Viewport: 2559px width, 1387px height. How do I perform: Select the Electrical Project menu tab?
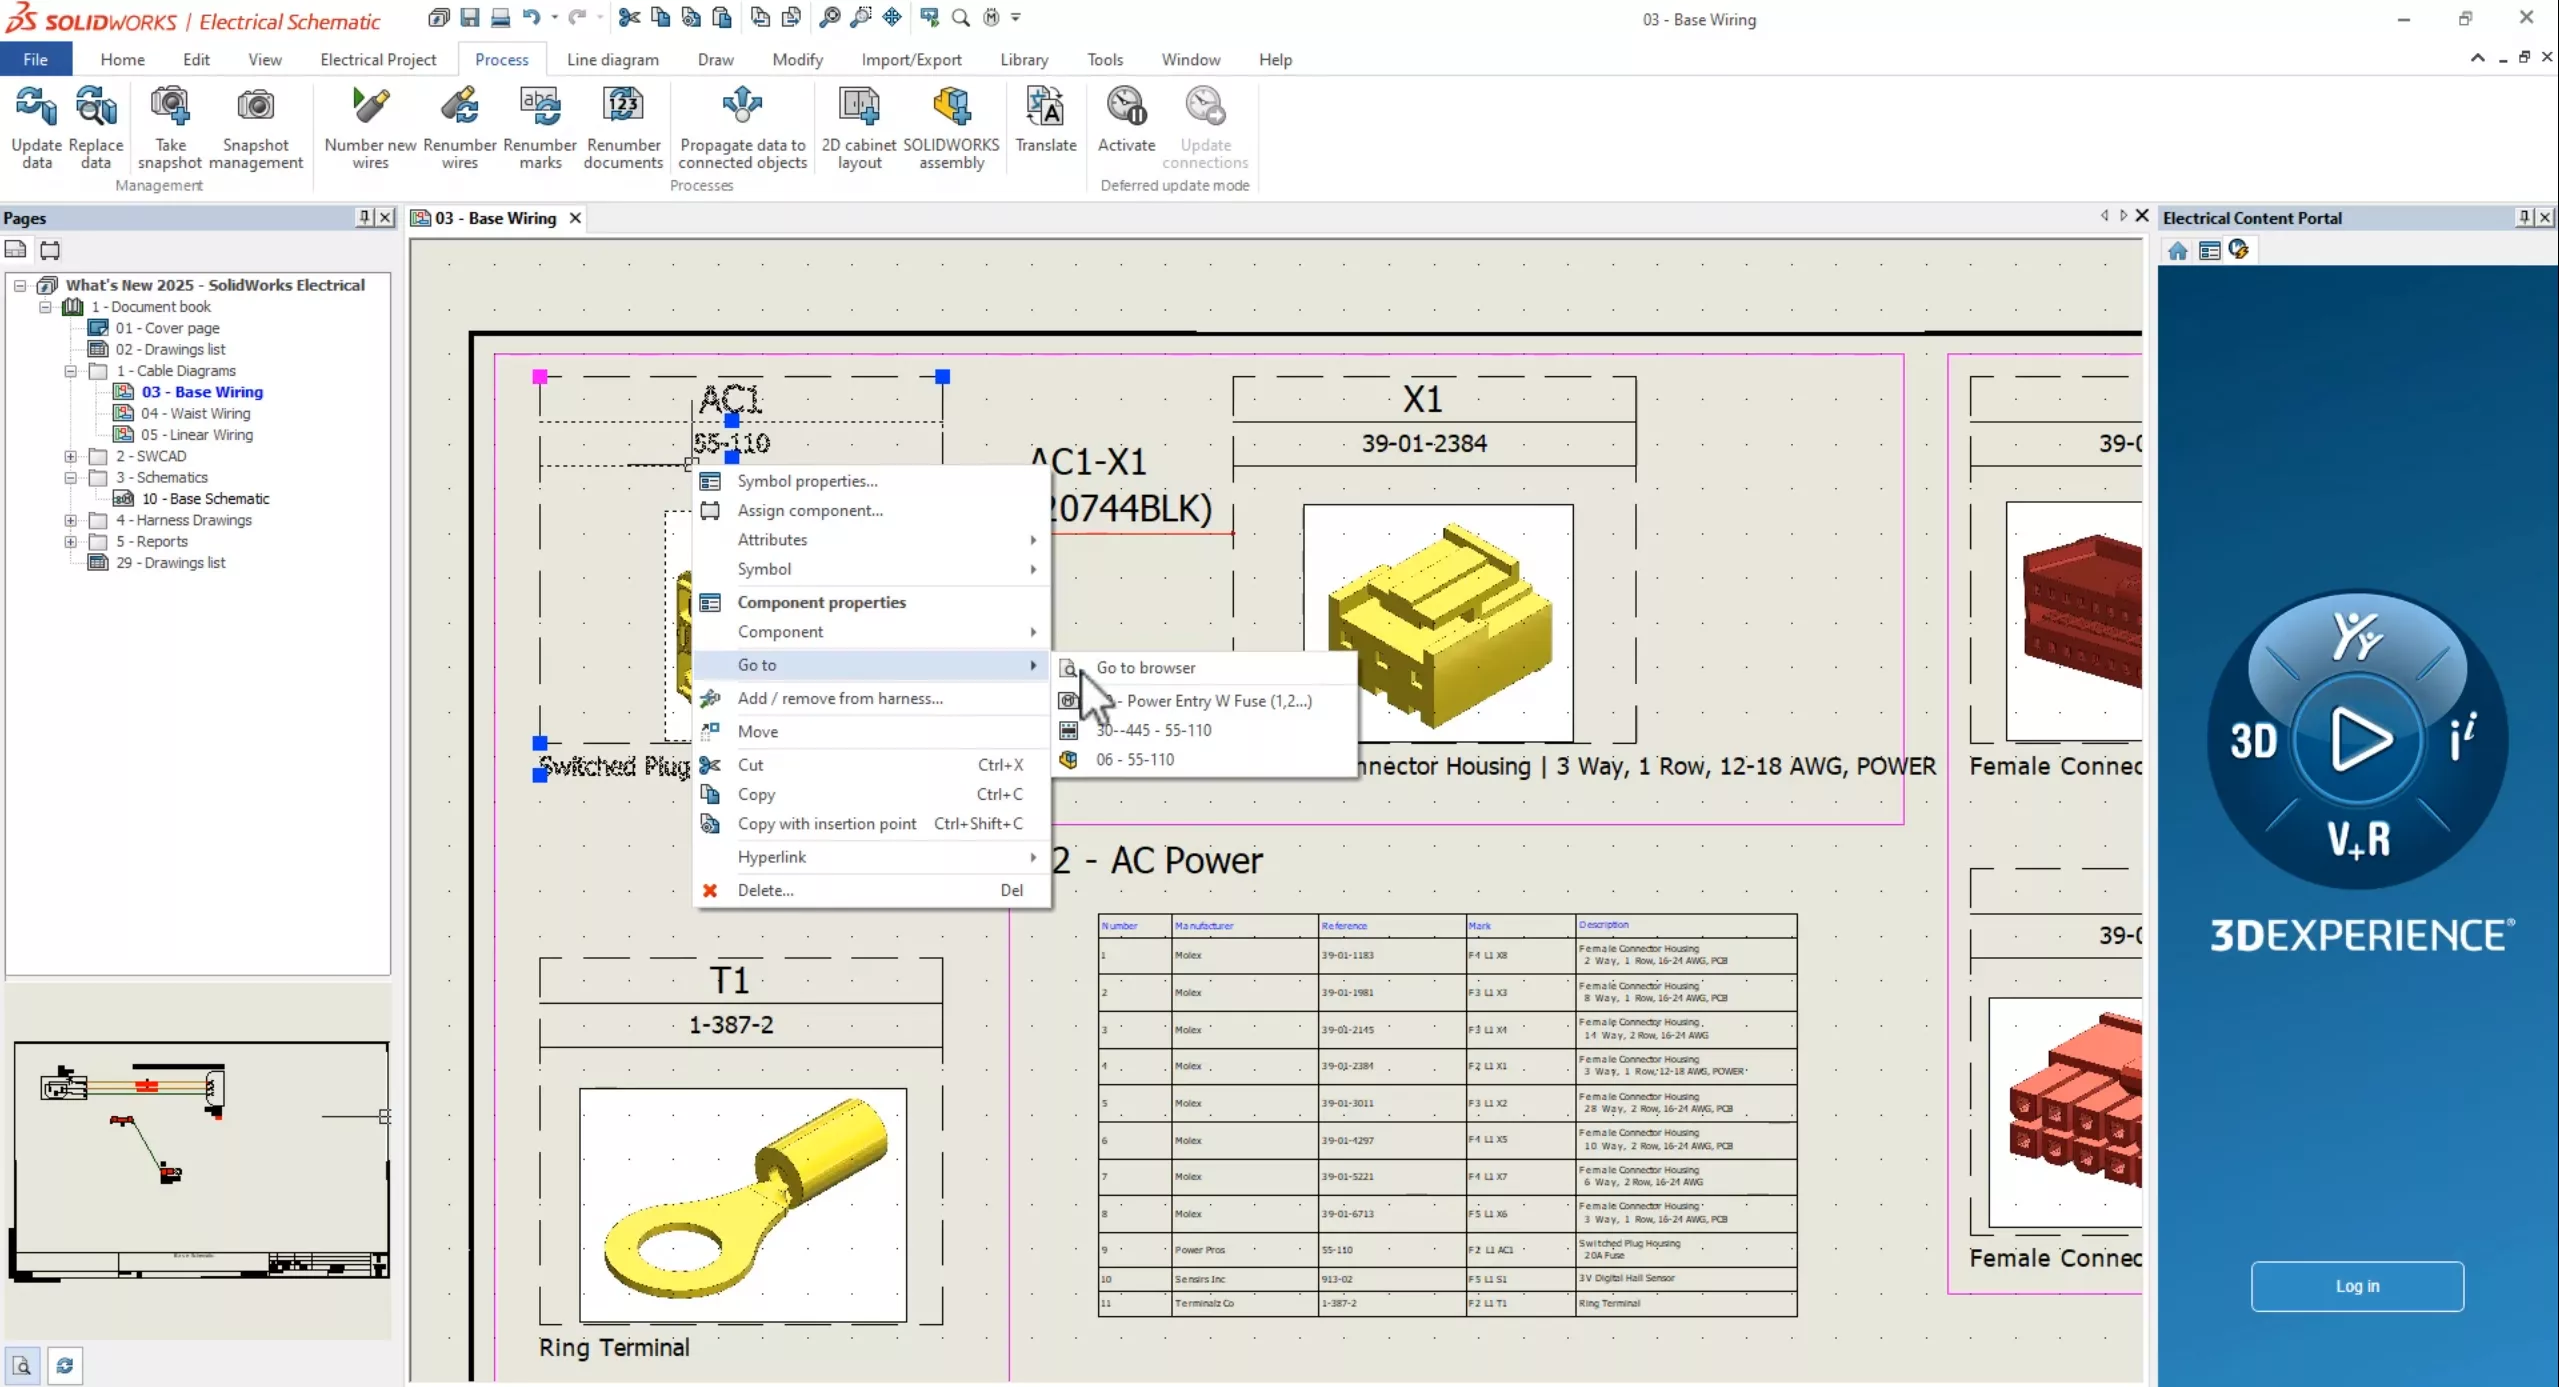tap(377, 58)
